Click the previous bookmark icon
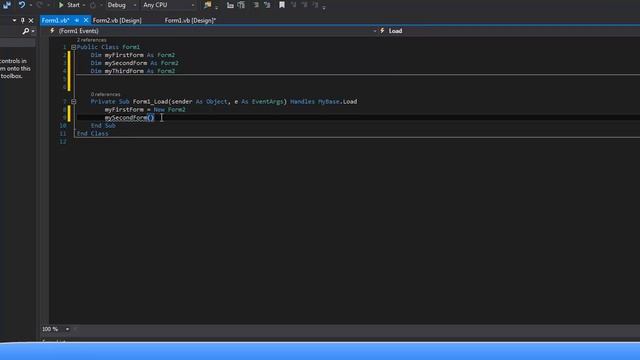The width and height of the screenshot is (640, 360). 293,5
